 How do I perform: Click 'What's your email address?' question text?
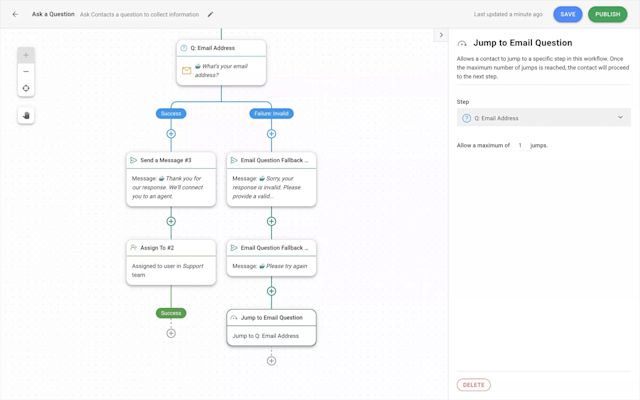(221, 71)
